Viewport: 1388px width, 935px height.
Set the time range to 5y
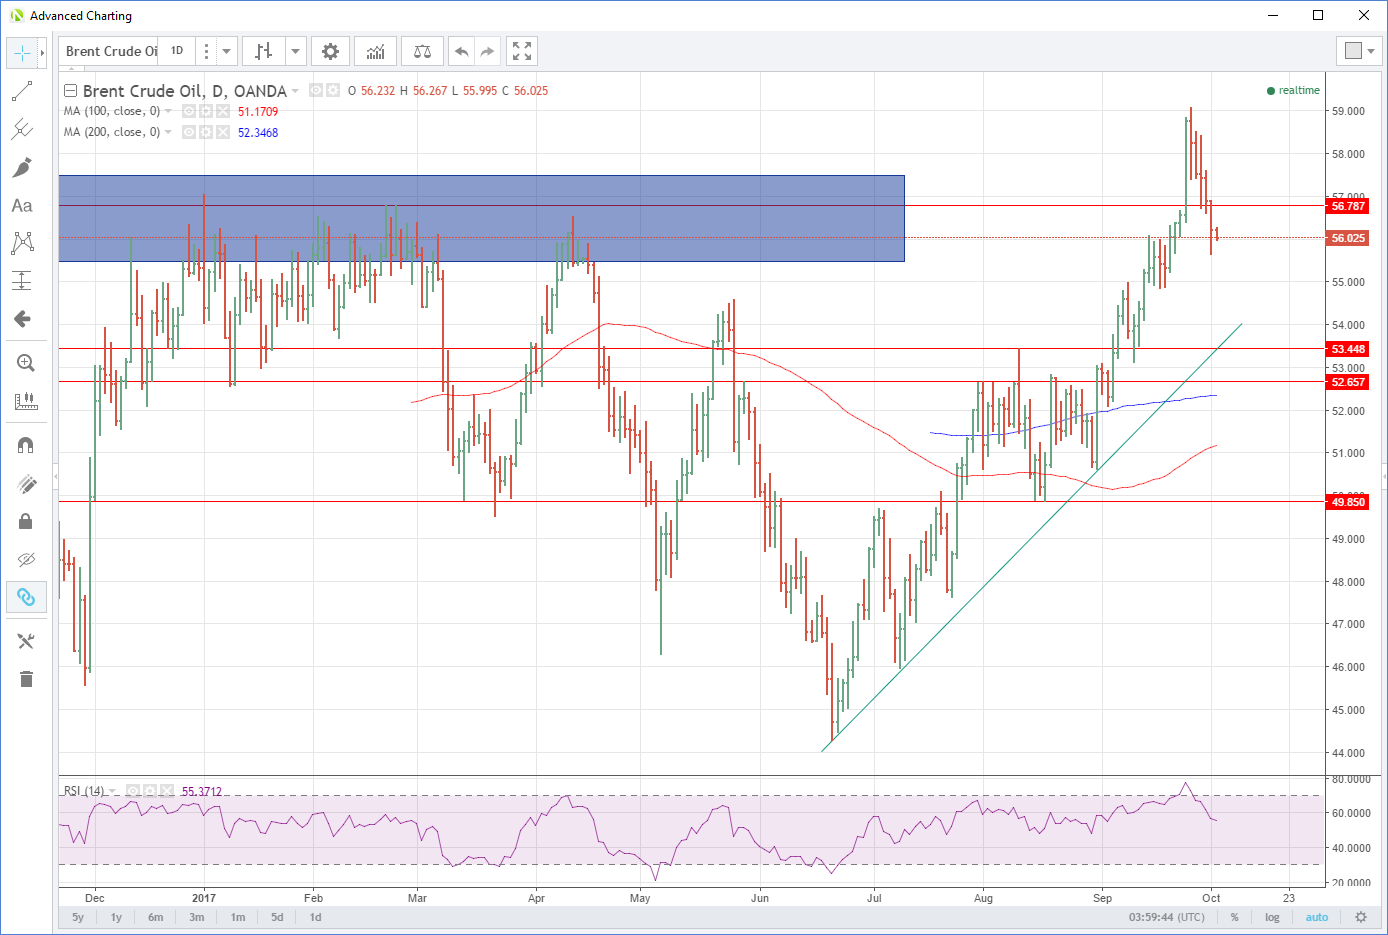pyautogui.click(x=78, y=917)
